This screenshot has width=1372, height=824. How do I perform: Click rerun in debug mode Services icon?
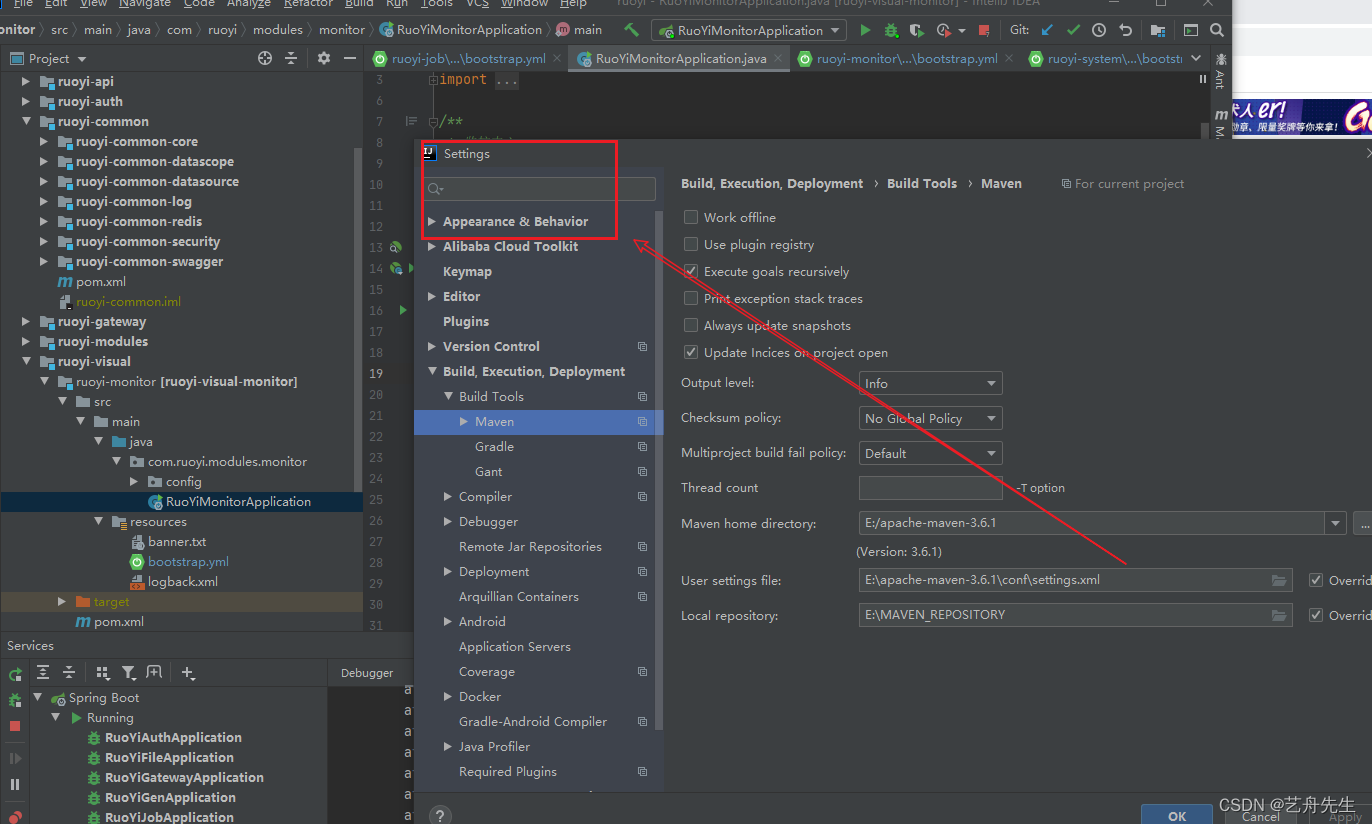point(15,700)
